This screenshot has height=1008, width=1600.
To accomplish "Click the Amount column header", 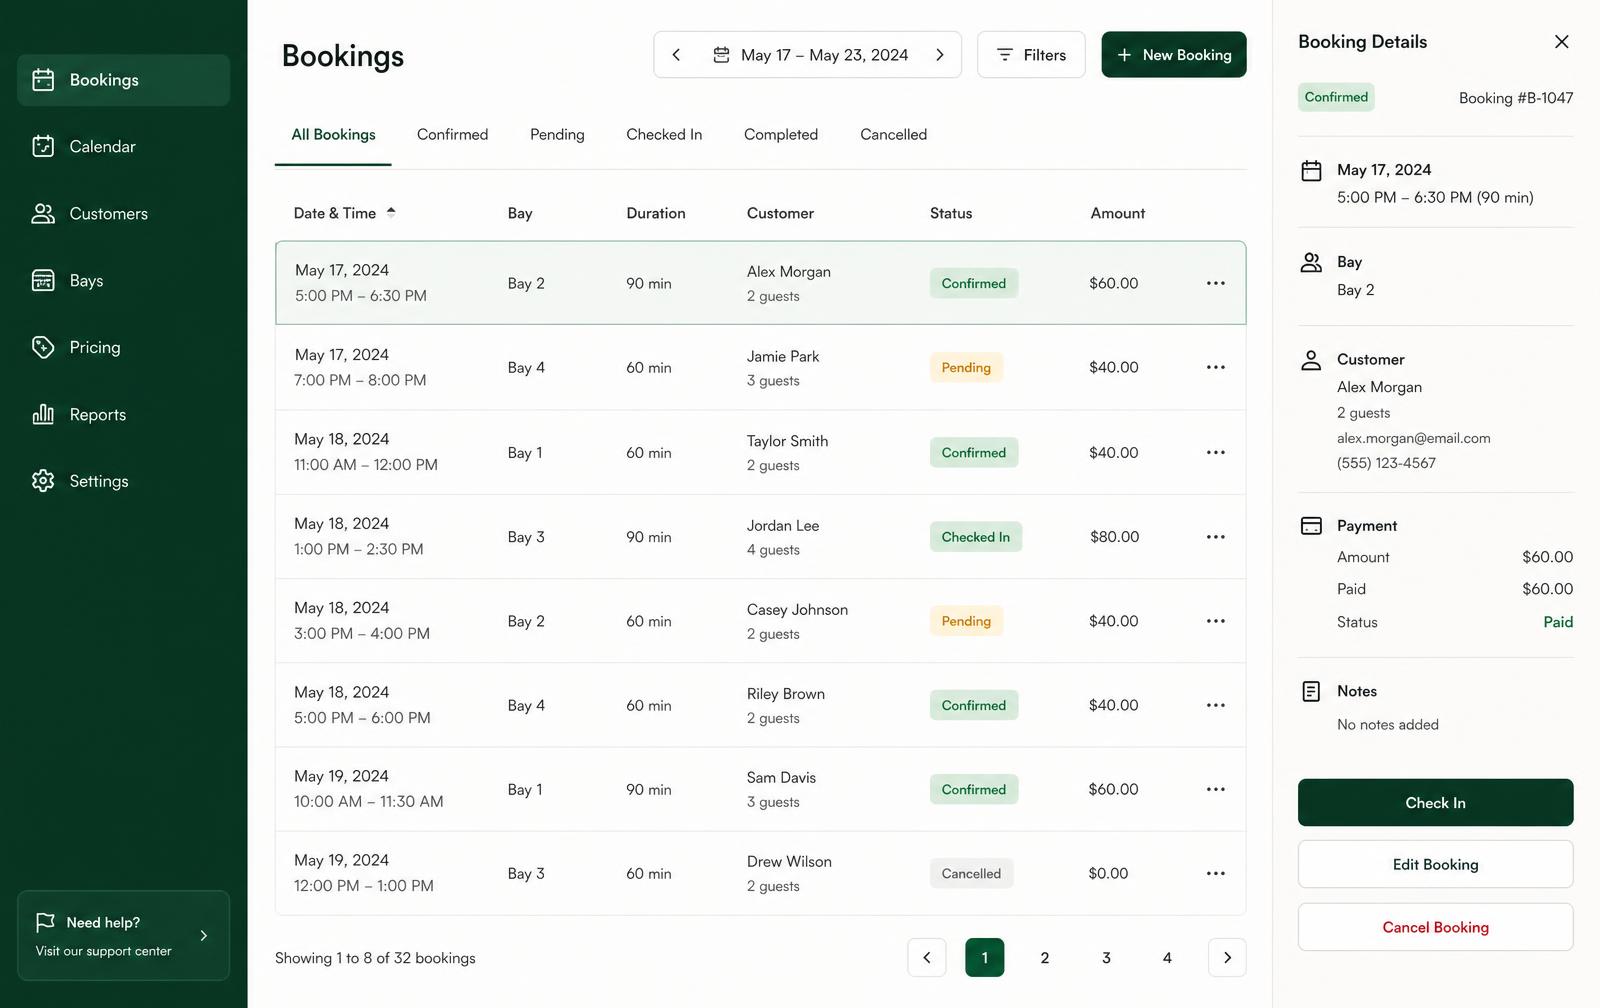I will click(x=1117, y=213).
